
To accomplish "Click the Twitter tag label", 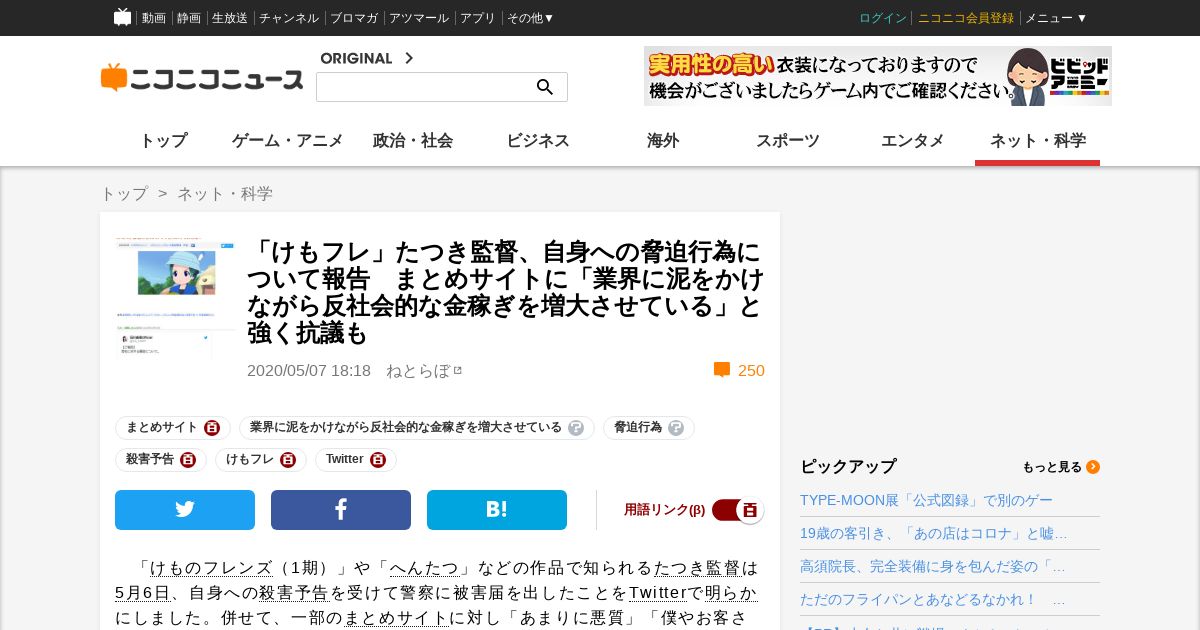I will (345, 460).
